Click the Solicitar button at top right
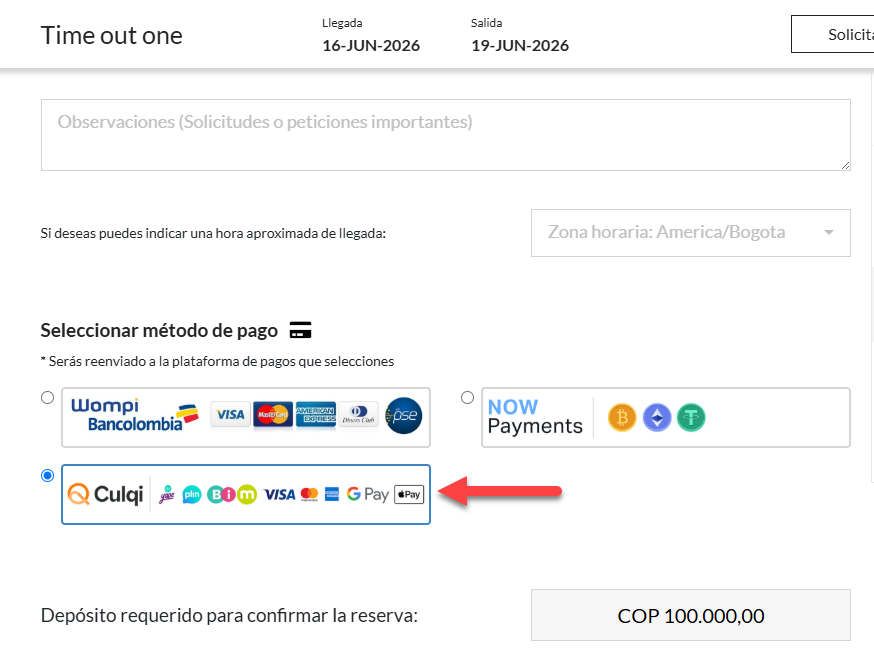874x663 pixels. pyautogui.click(x=833, y=34)
